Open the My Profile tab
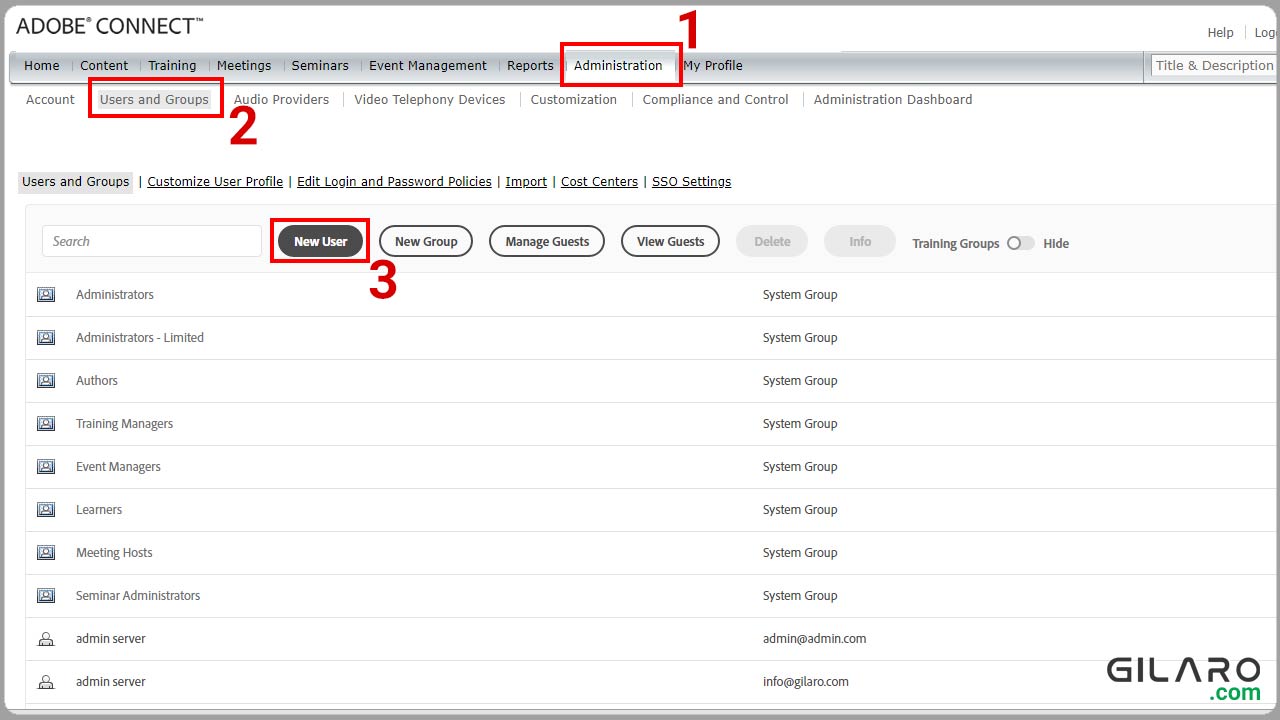The width and height of the screenshot is (1280, 720). [713, 66]
